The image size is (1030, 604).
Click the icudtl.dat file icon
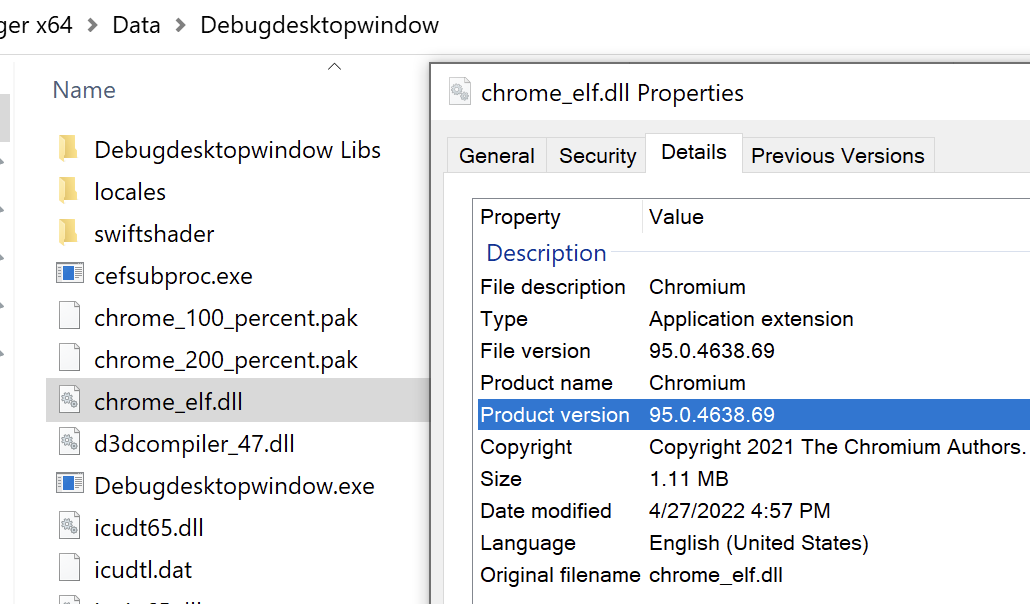pyautogui.click(x=70, y=568)
